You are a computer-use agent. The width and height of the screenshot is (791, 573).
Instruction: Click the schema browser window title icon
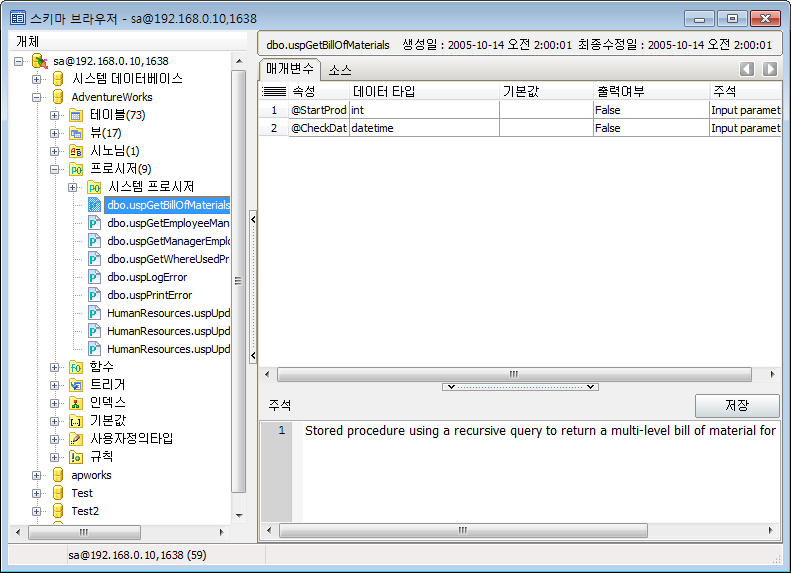click(18, 19)
